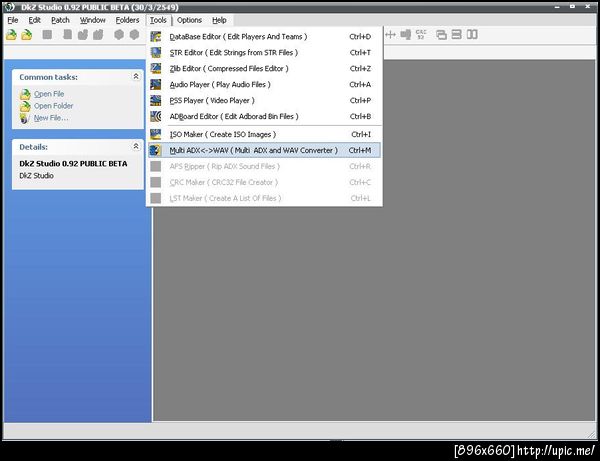The height and width of the screenshot is (461, 600).
Task: Click the window resize grip corner
Action: [x=591, y=434]
